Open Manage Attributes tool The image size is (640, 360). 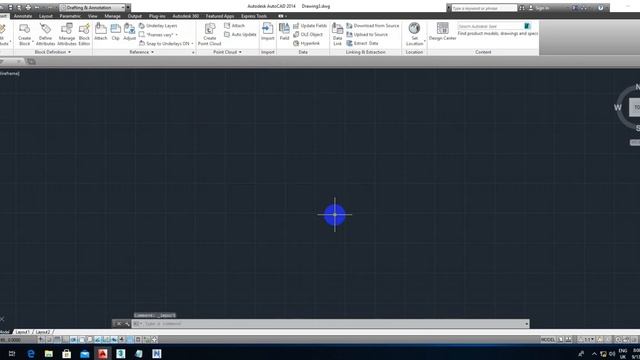point(67,34)
